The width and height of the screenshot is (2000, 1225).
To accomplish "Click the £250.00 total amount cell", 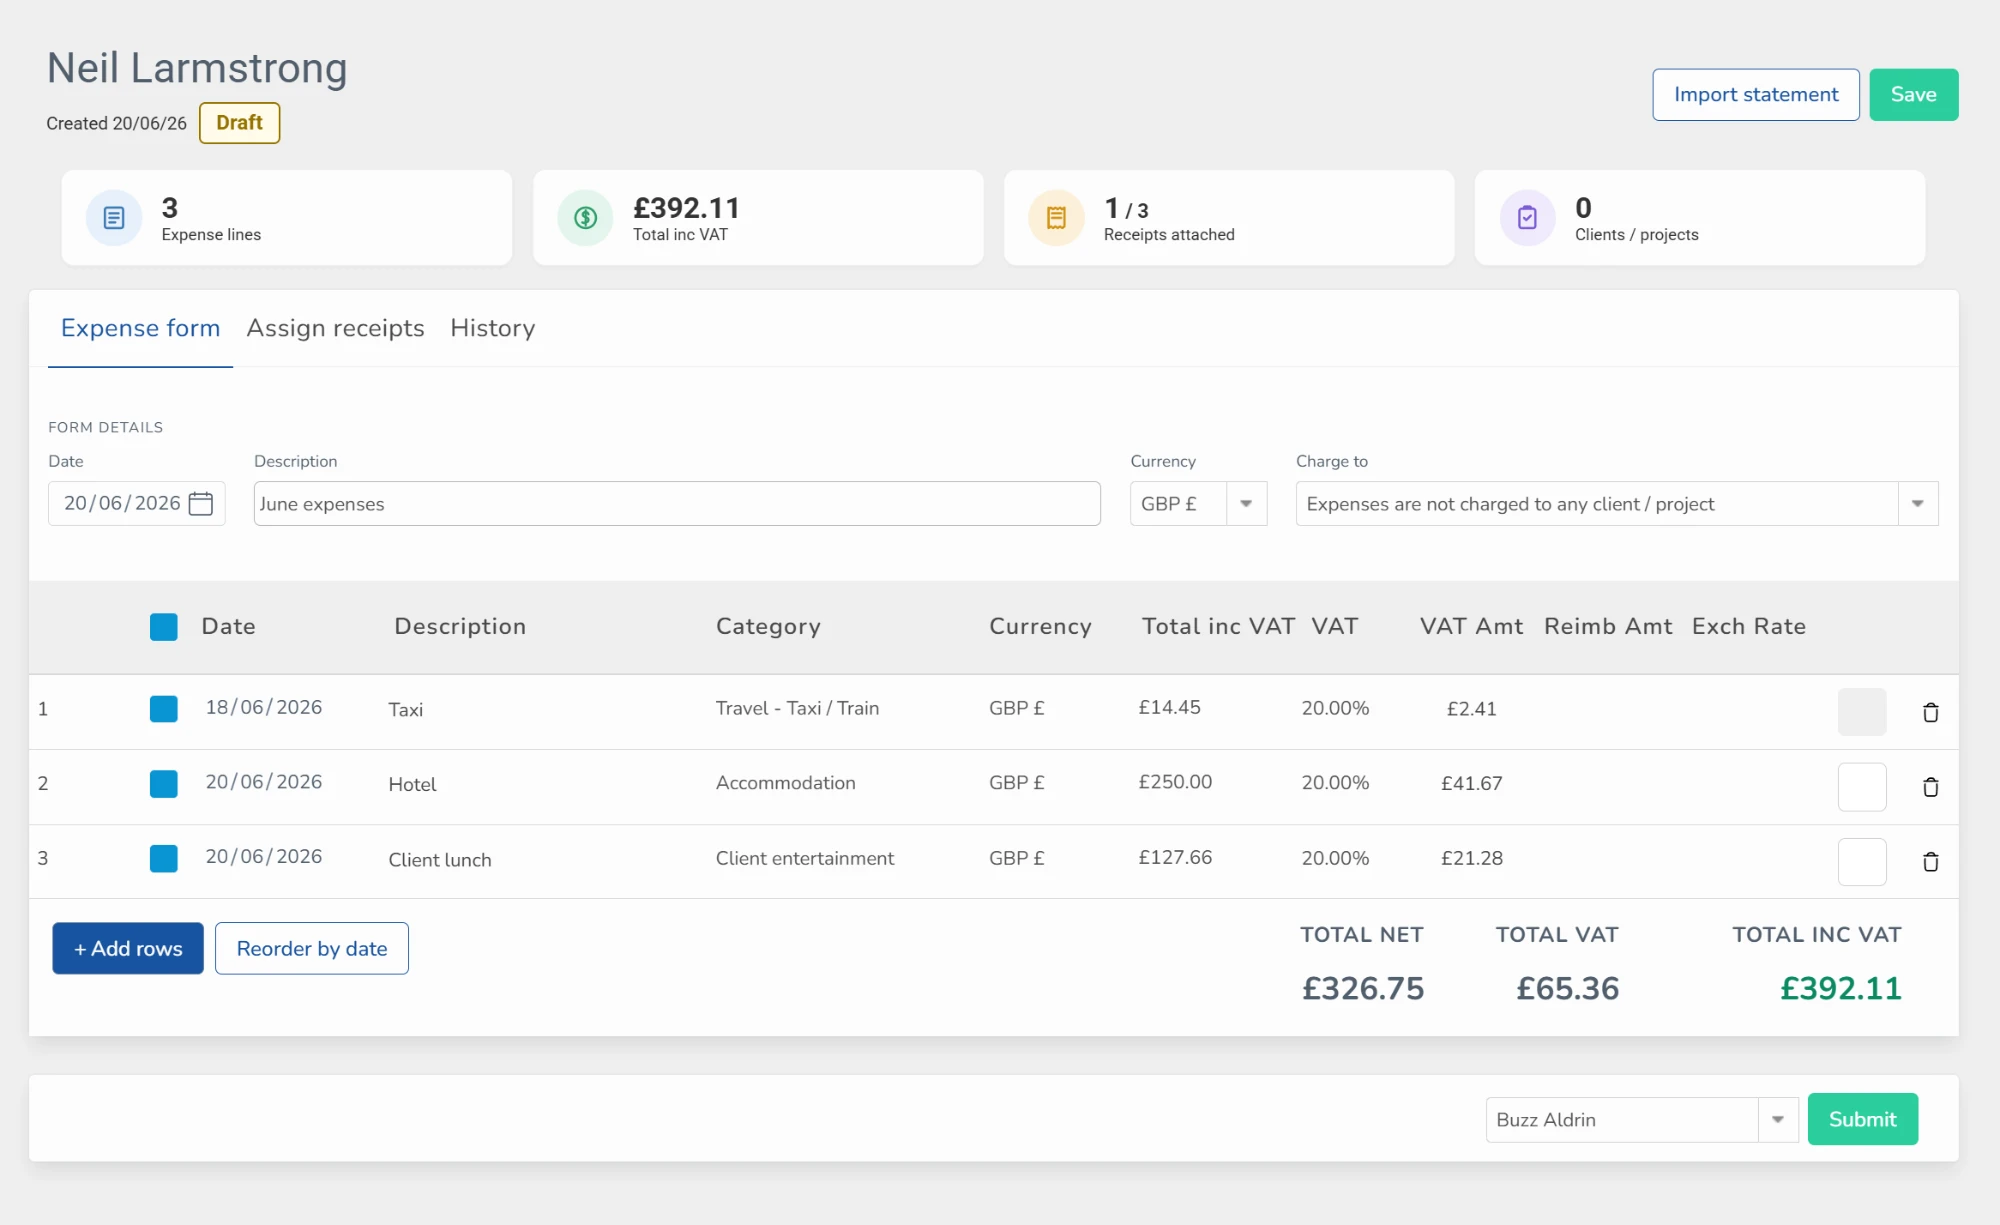I will pyautogui.click(x=1175, y=782).
